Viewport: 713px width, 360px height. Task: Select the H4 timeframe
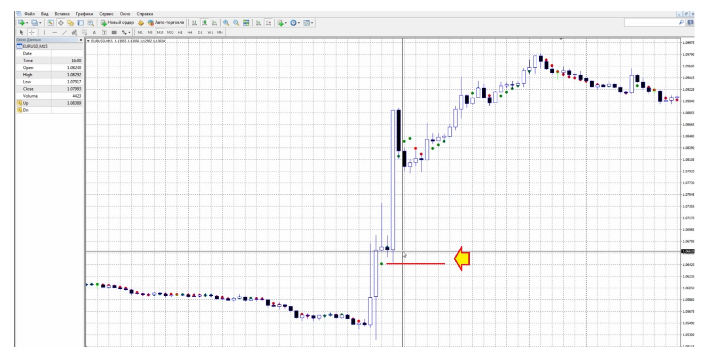click(x=190, y=32)
